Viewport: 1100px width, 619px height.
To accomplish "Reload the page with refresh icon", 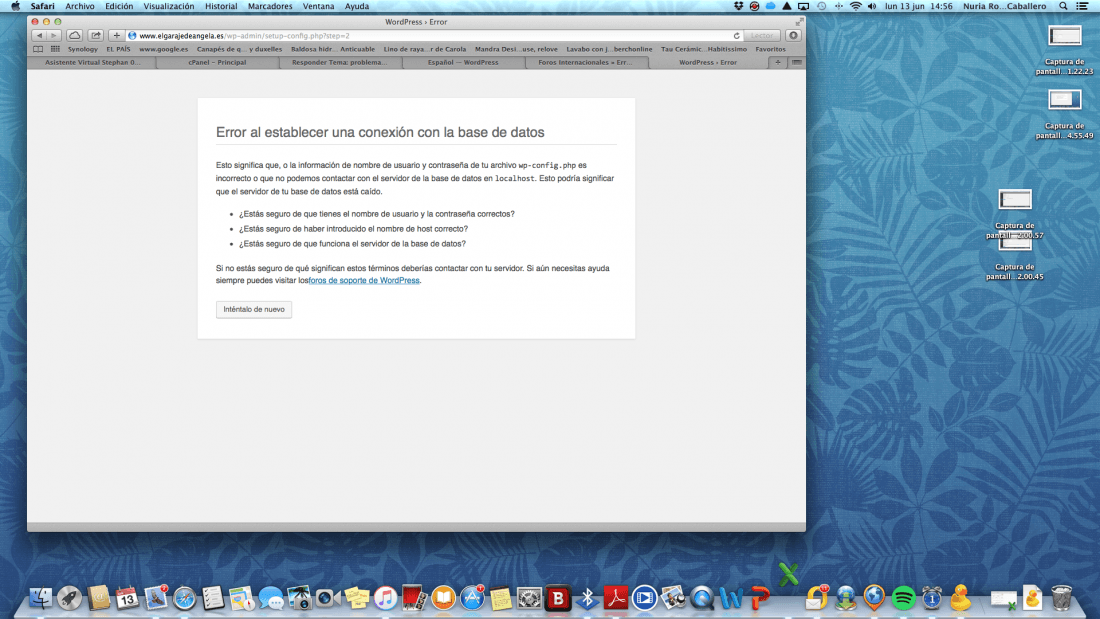I will tap(737, 36).
